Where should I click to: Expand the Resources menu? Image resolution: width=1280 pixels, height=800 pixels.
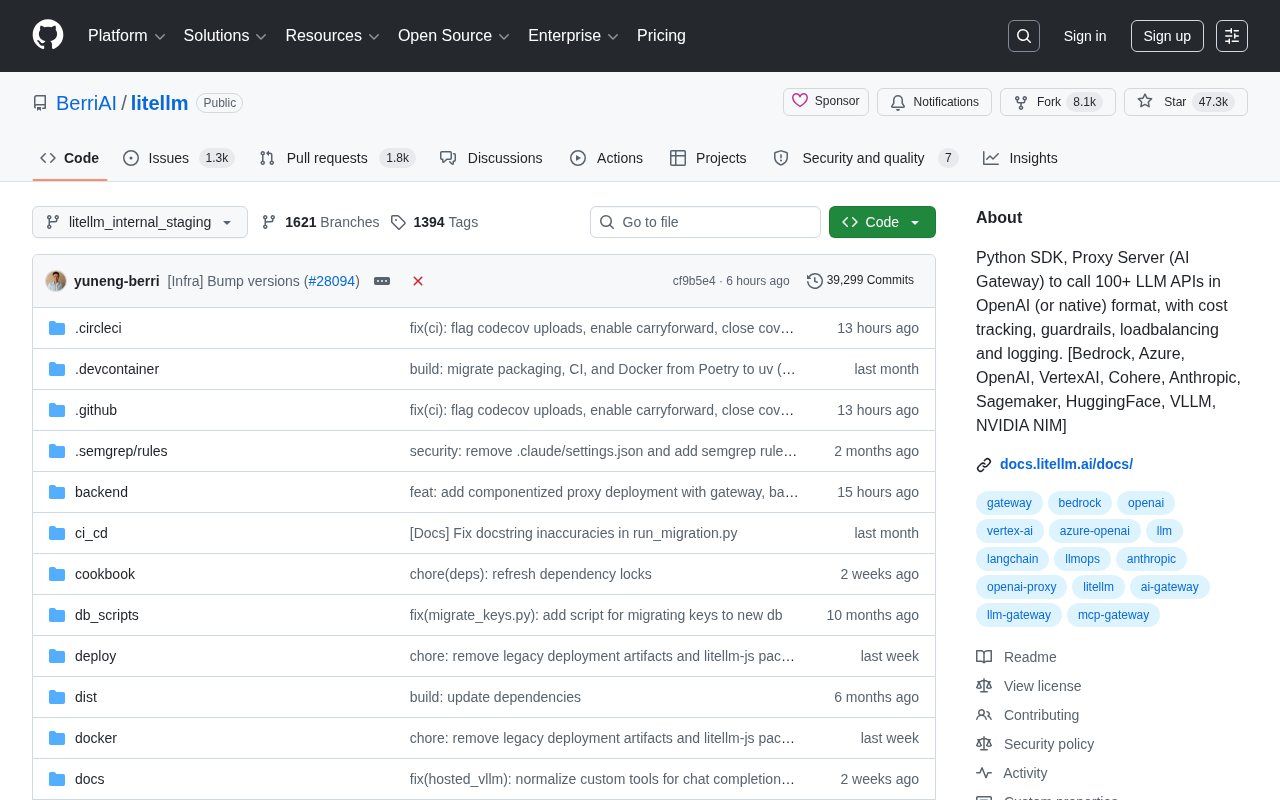point(333,36)
